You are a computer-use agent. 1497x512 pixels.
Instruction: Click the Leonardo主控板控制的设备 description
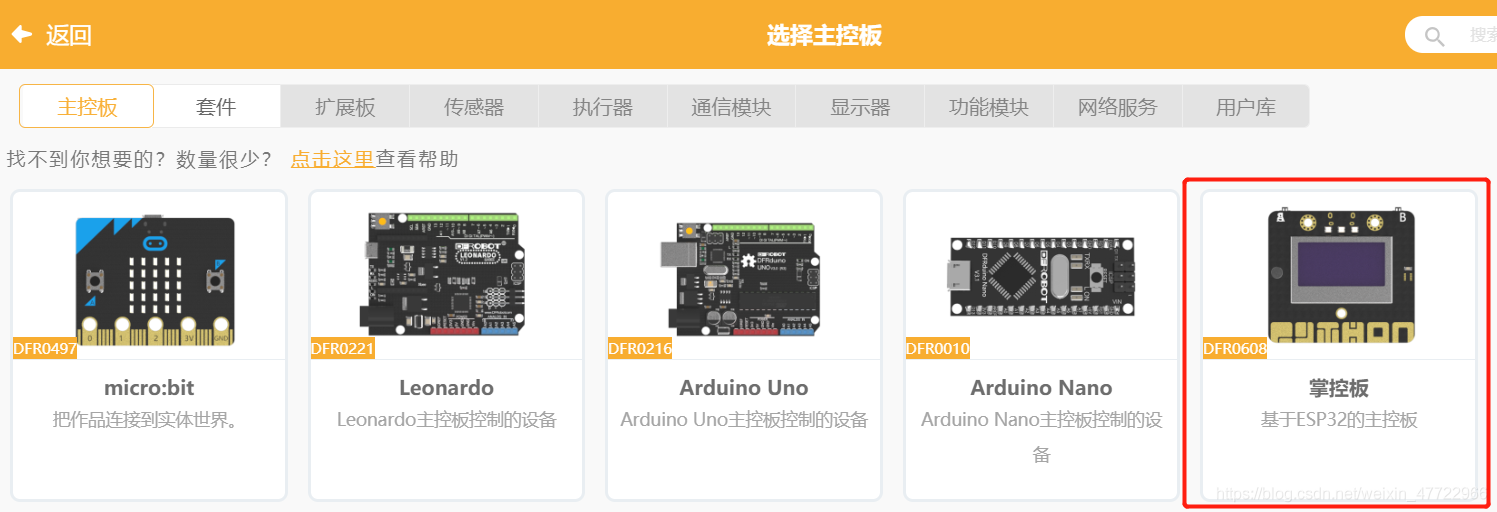[446, 420]
